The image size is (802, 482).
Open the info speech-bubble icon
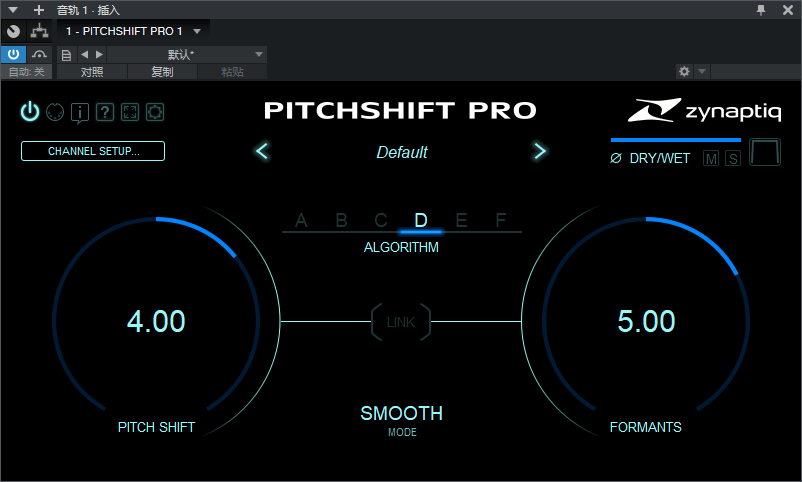(x=80, y=113)
